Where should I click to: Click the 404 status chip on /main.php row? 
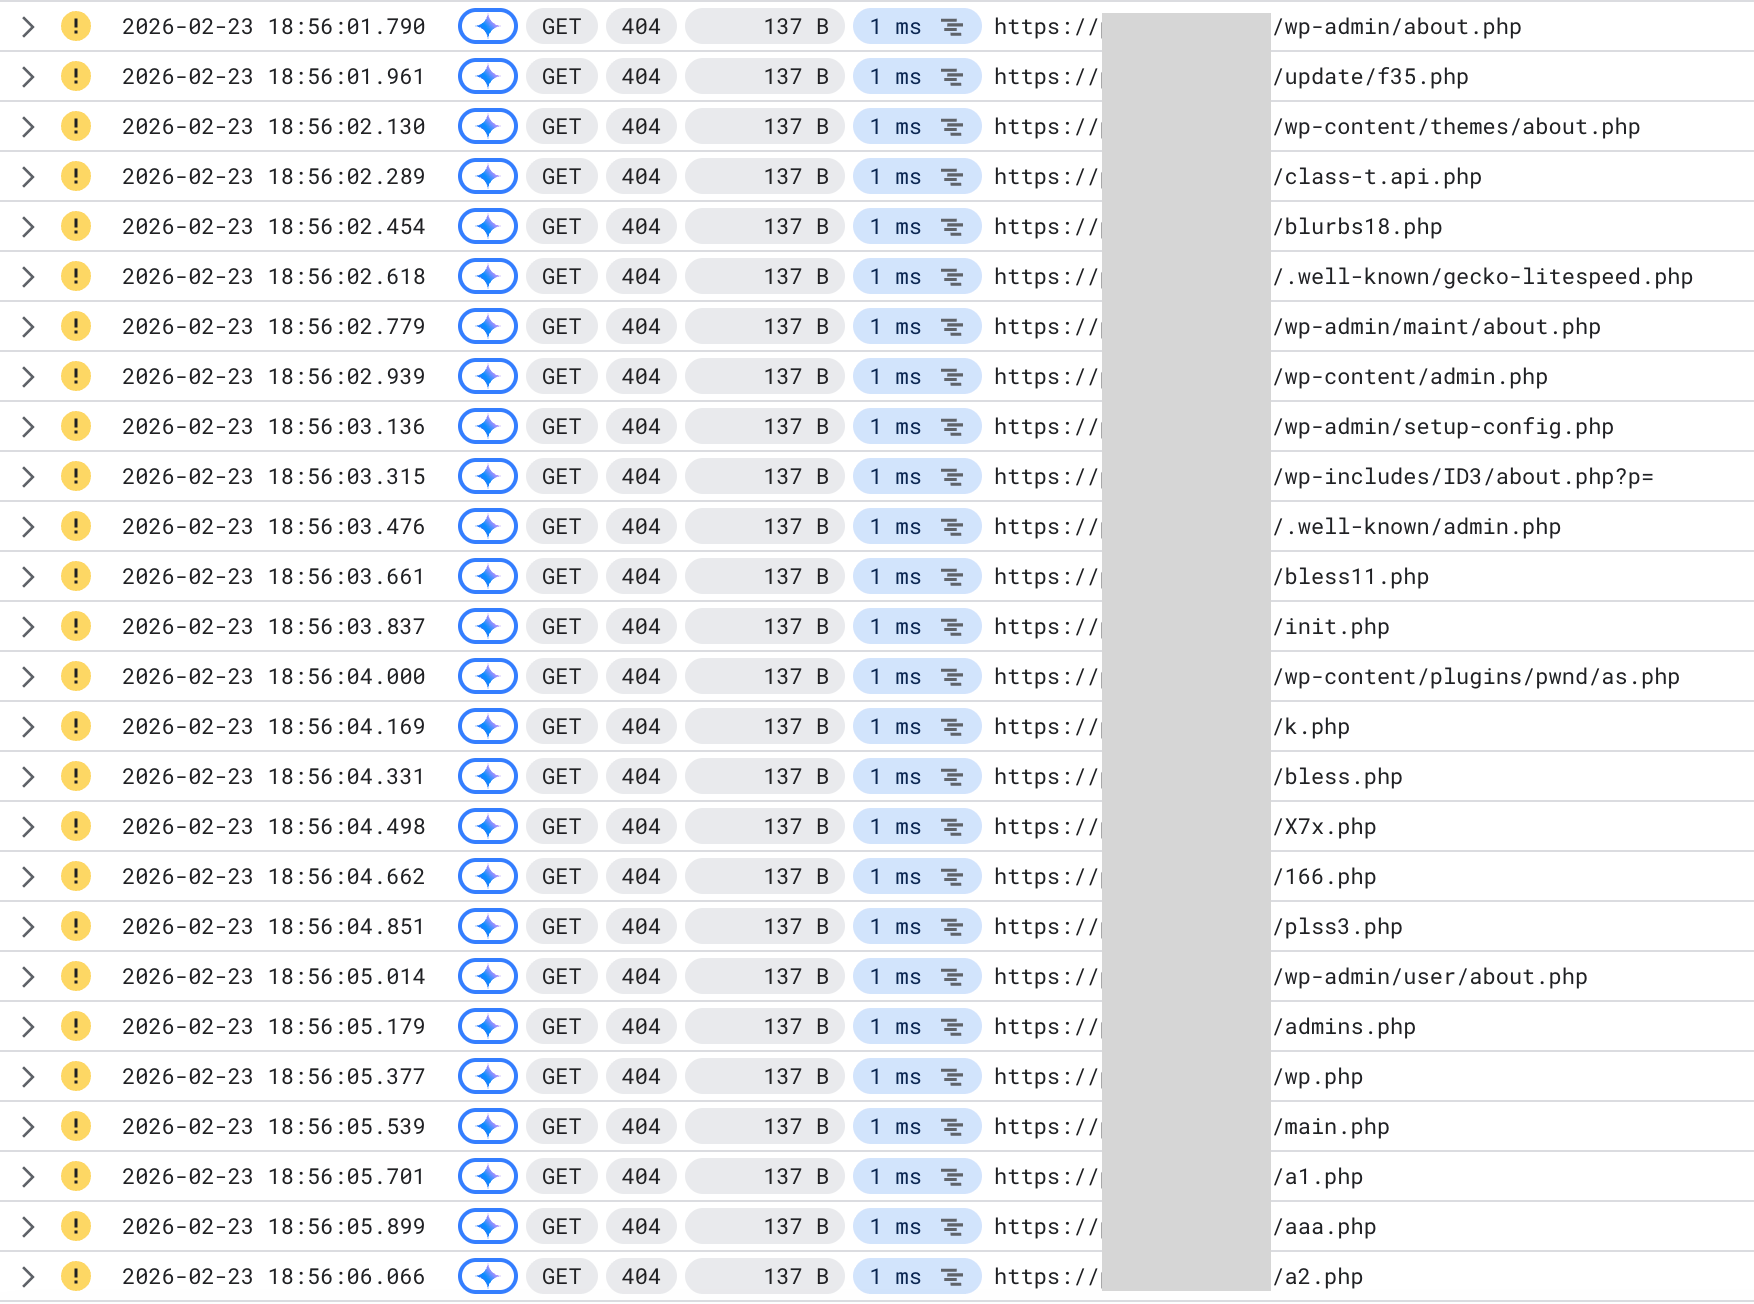pos(641,1126)
